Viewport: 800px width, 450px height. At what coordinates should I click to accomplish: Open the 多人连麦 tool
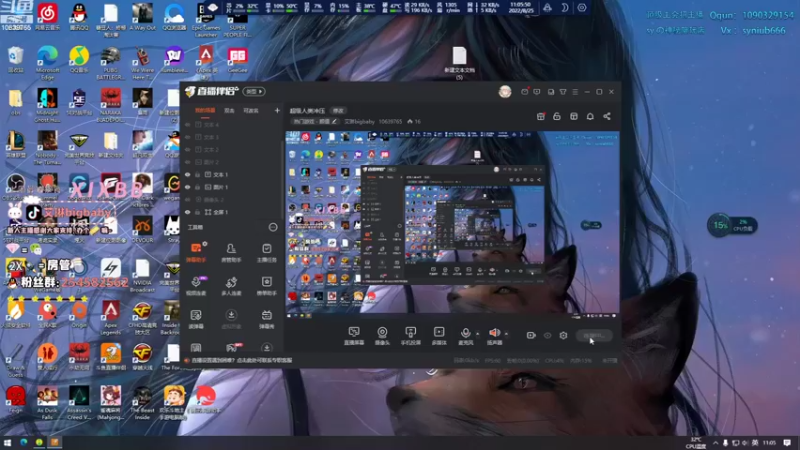point(231,286)
